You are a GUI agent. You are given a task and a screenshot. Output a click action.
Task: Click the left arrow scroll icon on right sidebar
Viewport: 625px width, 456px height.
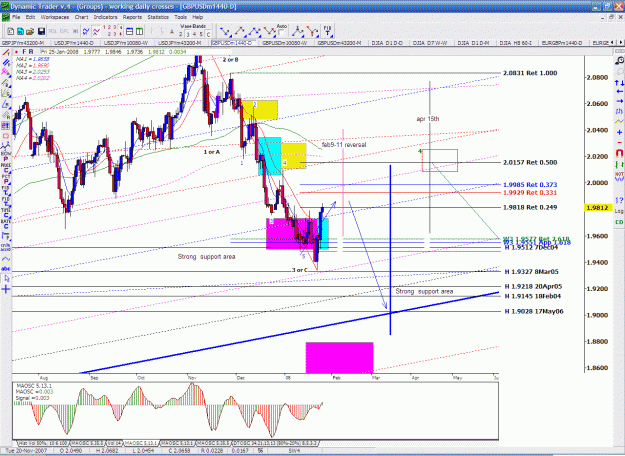[619, 92]
